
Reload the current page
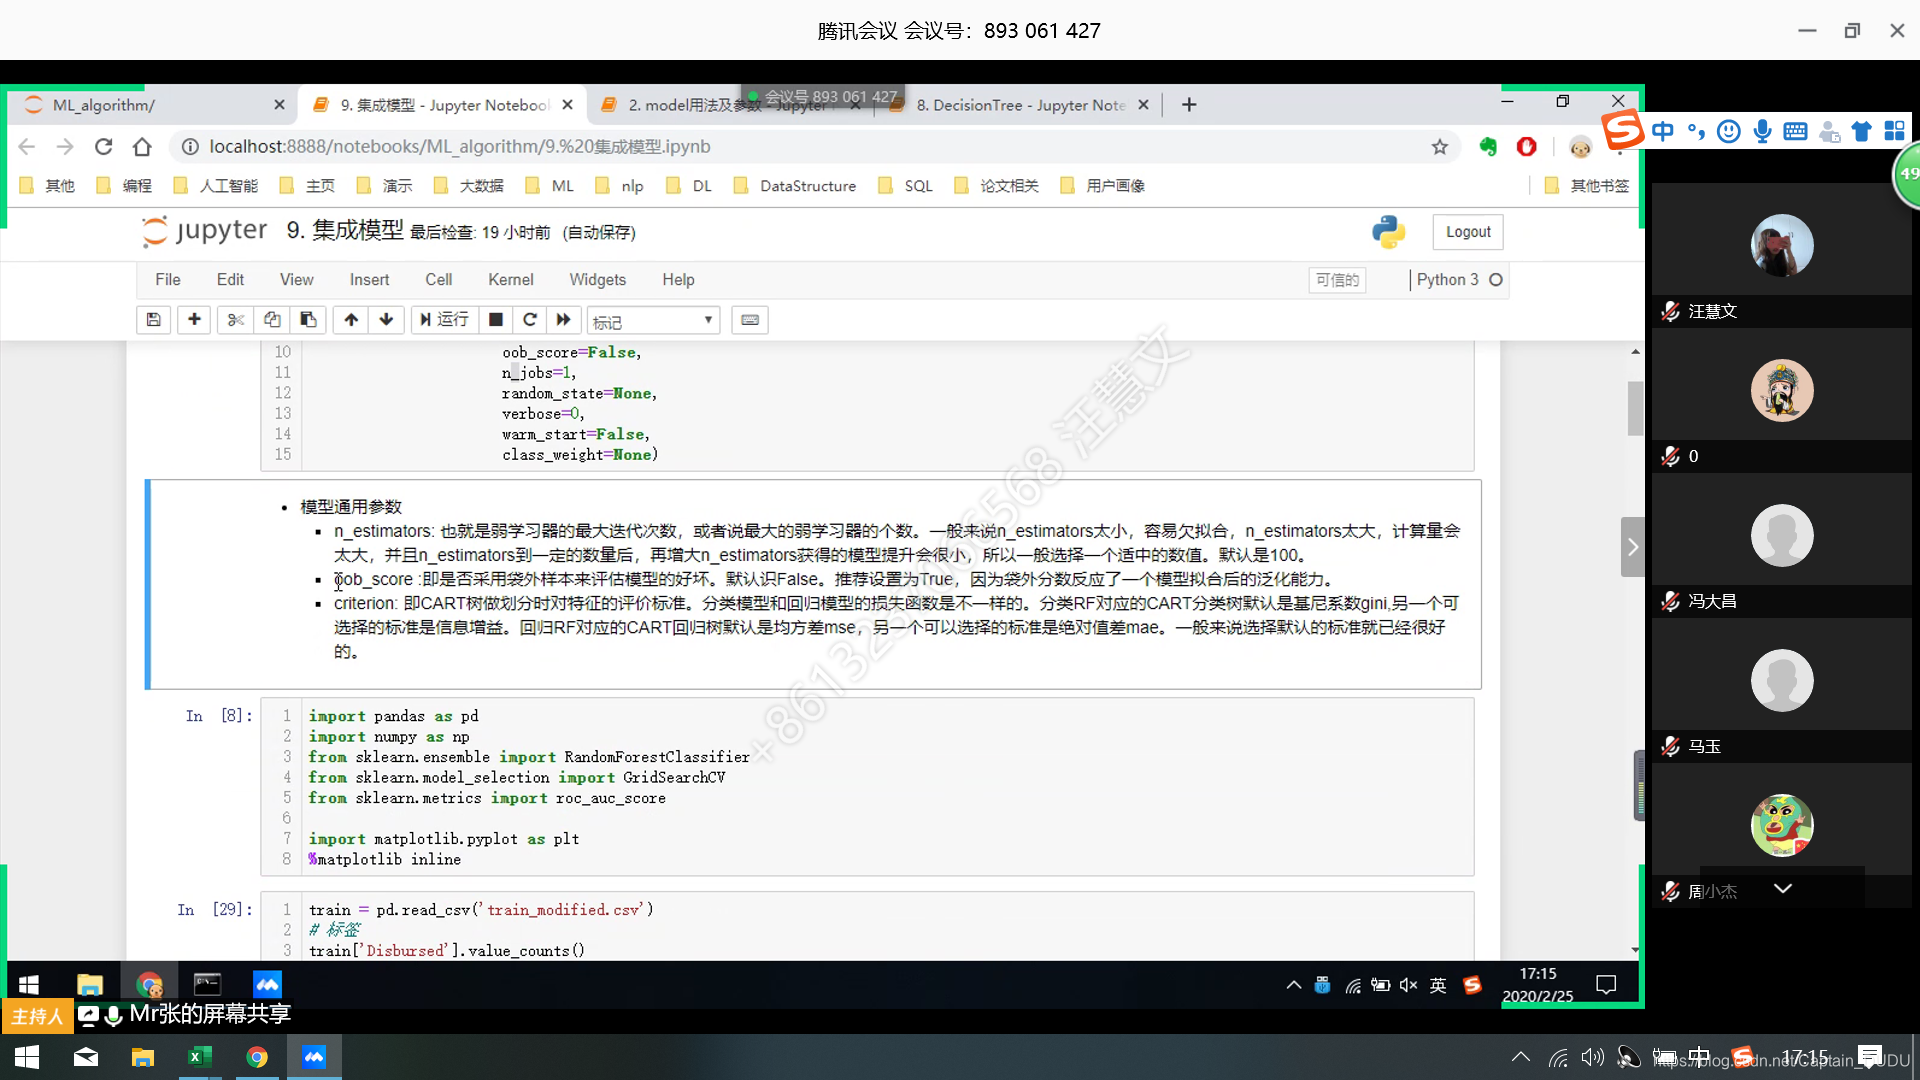pyautogui.click(x=103, y=147)
